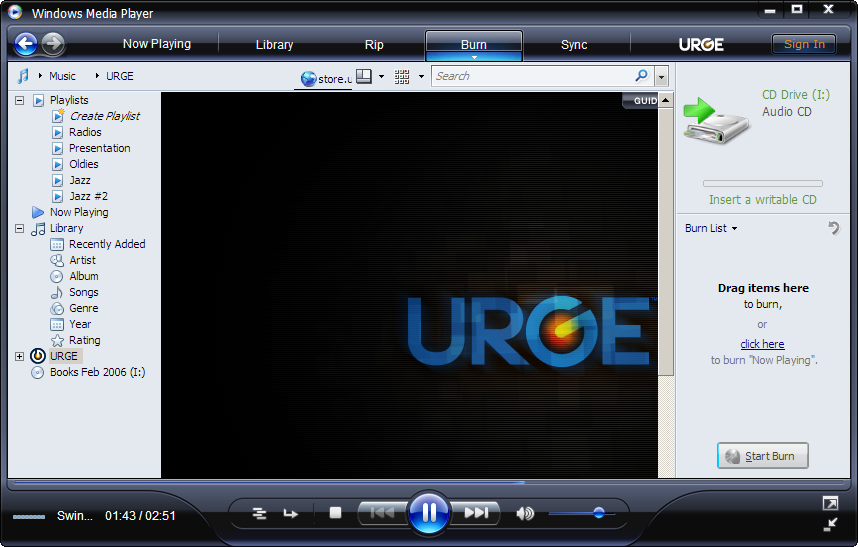Viewport: 858px width, 547px height.
Task: Open the URGE tree item
Action: (64, 356)
